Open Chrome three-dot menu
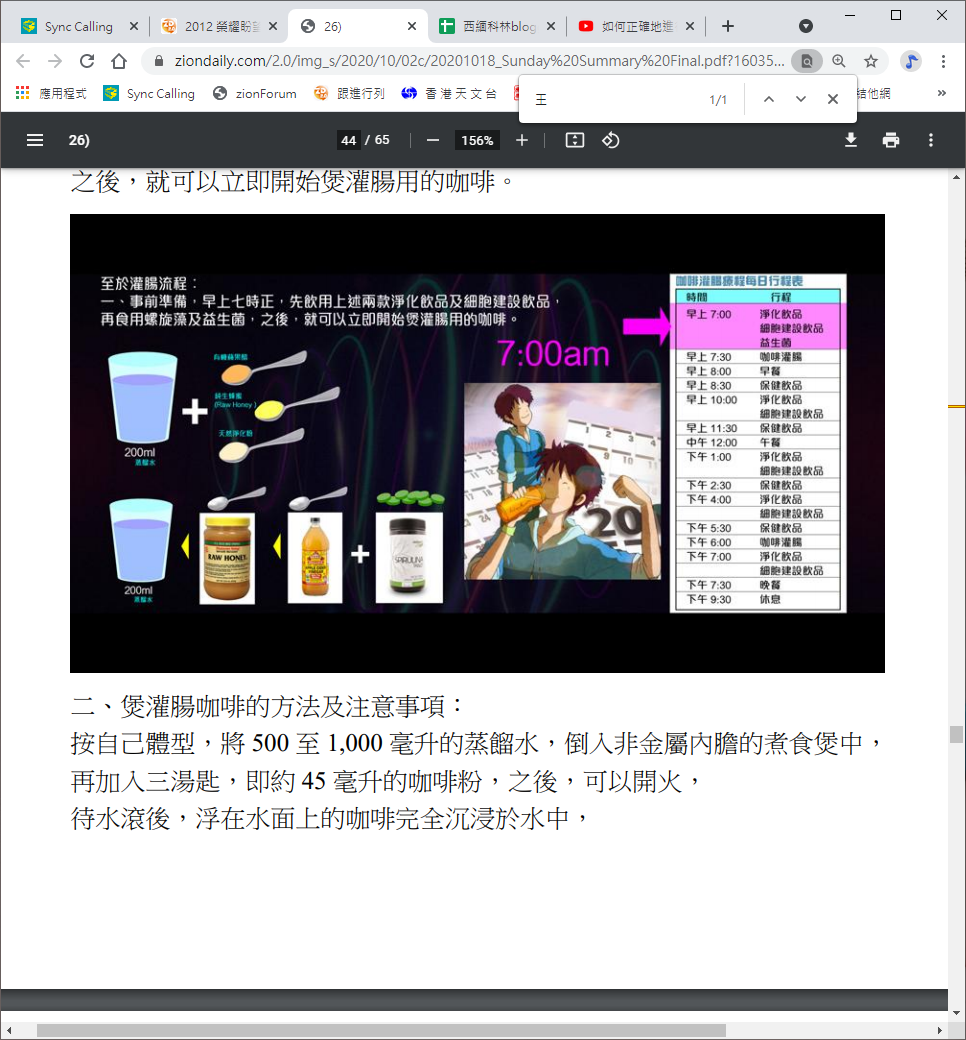Image resolution: width=966 pixels, height=1040 pixels. [943, 62]
